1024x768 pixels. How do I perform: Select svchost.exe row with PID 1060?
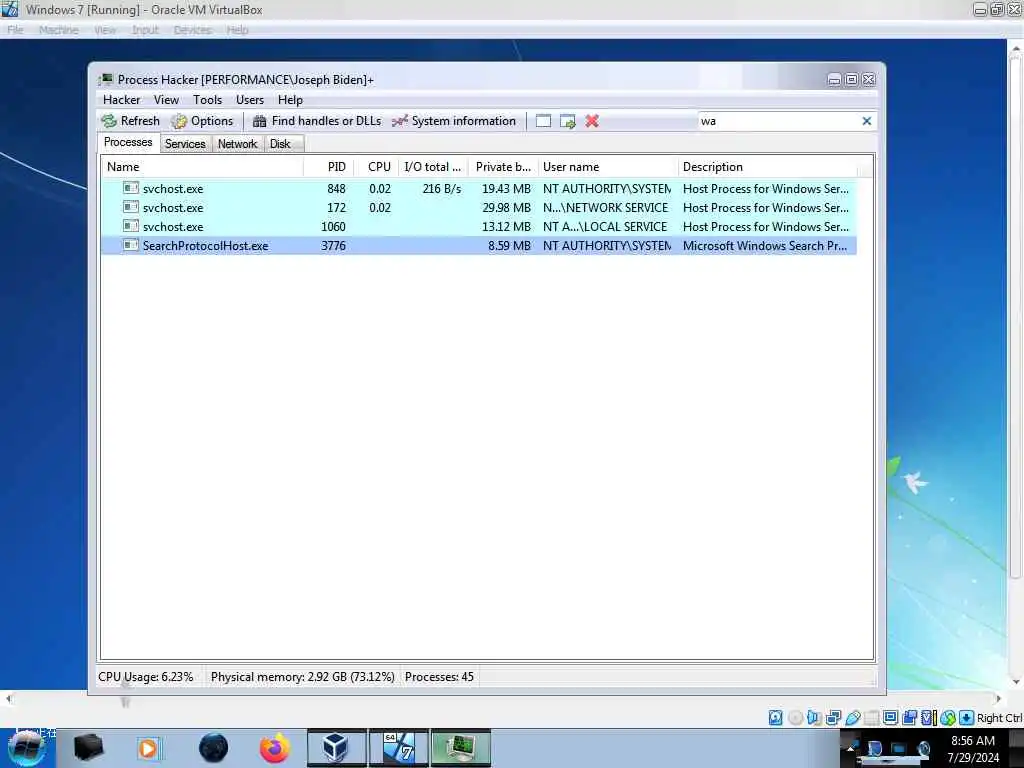479,227
